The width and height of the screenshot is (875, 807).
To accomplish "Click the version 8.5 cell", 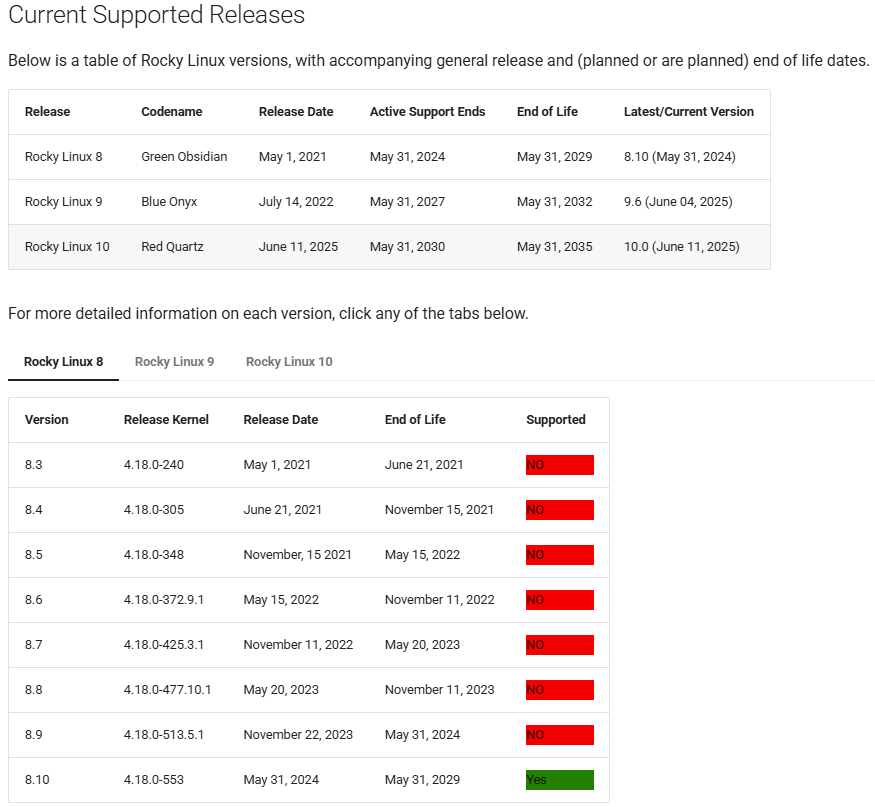I will [x=34, y=555].
